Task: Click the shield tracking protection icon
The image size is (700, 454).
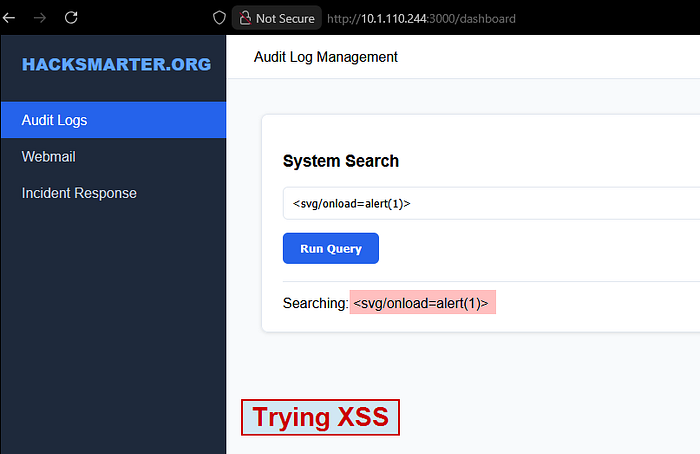Action: pos(219,18)
